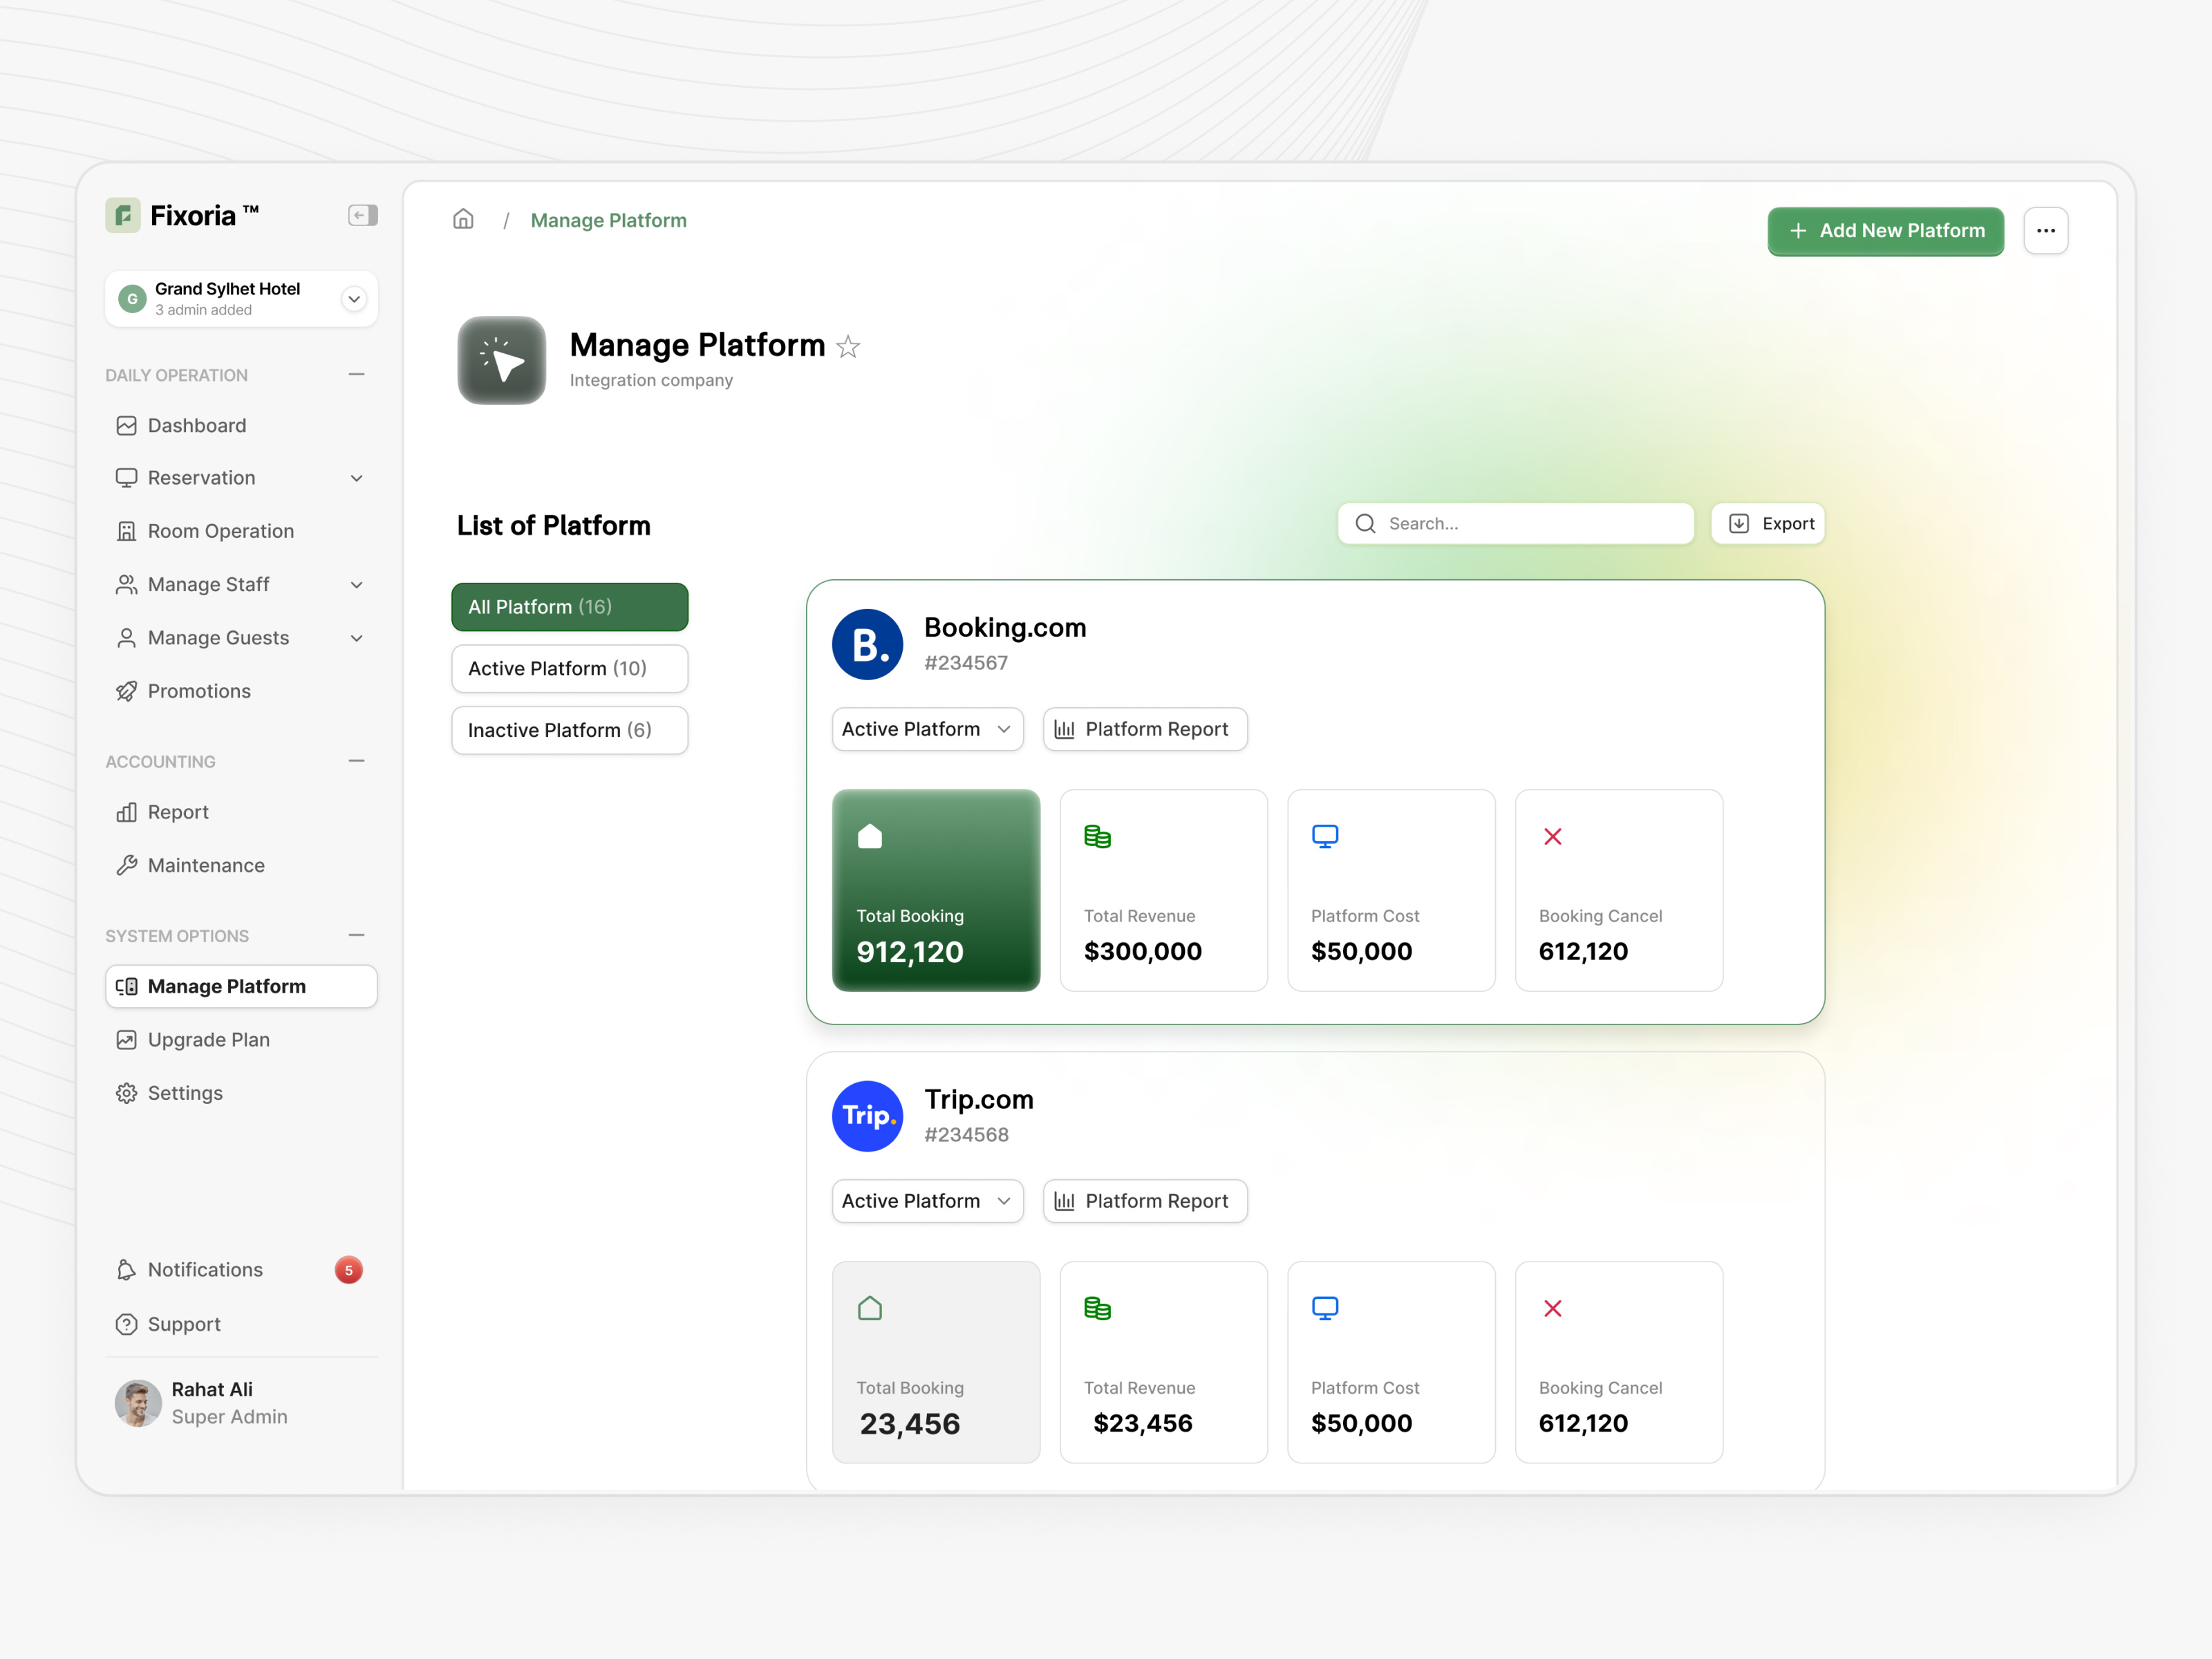Open the Active Platform dropdown for Booking.com
The width and height of the screenshot is (2212, 1659).
926,729
